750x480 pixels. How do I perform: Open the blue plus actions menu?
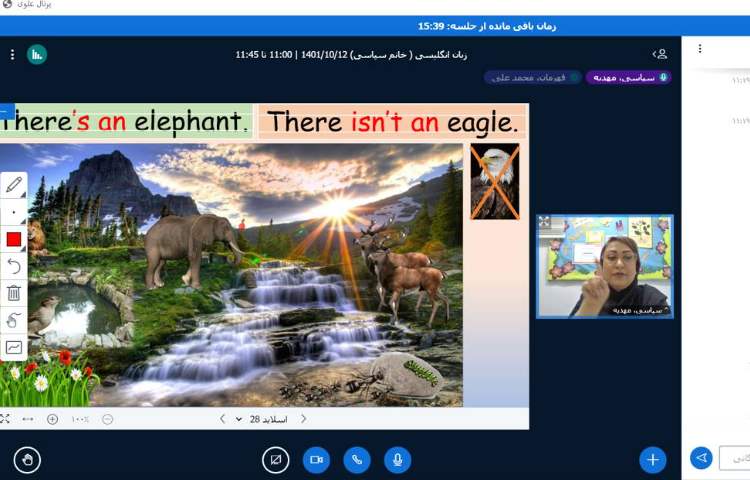click(652, 459)
